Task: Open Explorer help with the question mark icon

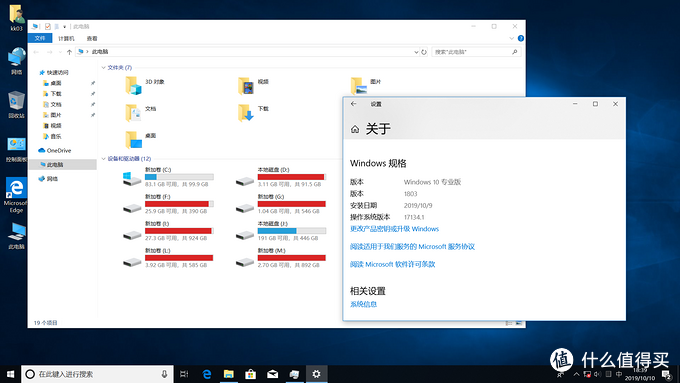Action: pos(521,38)
